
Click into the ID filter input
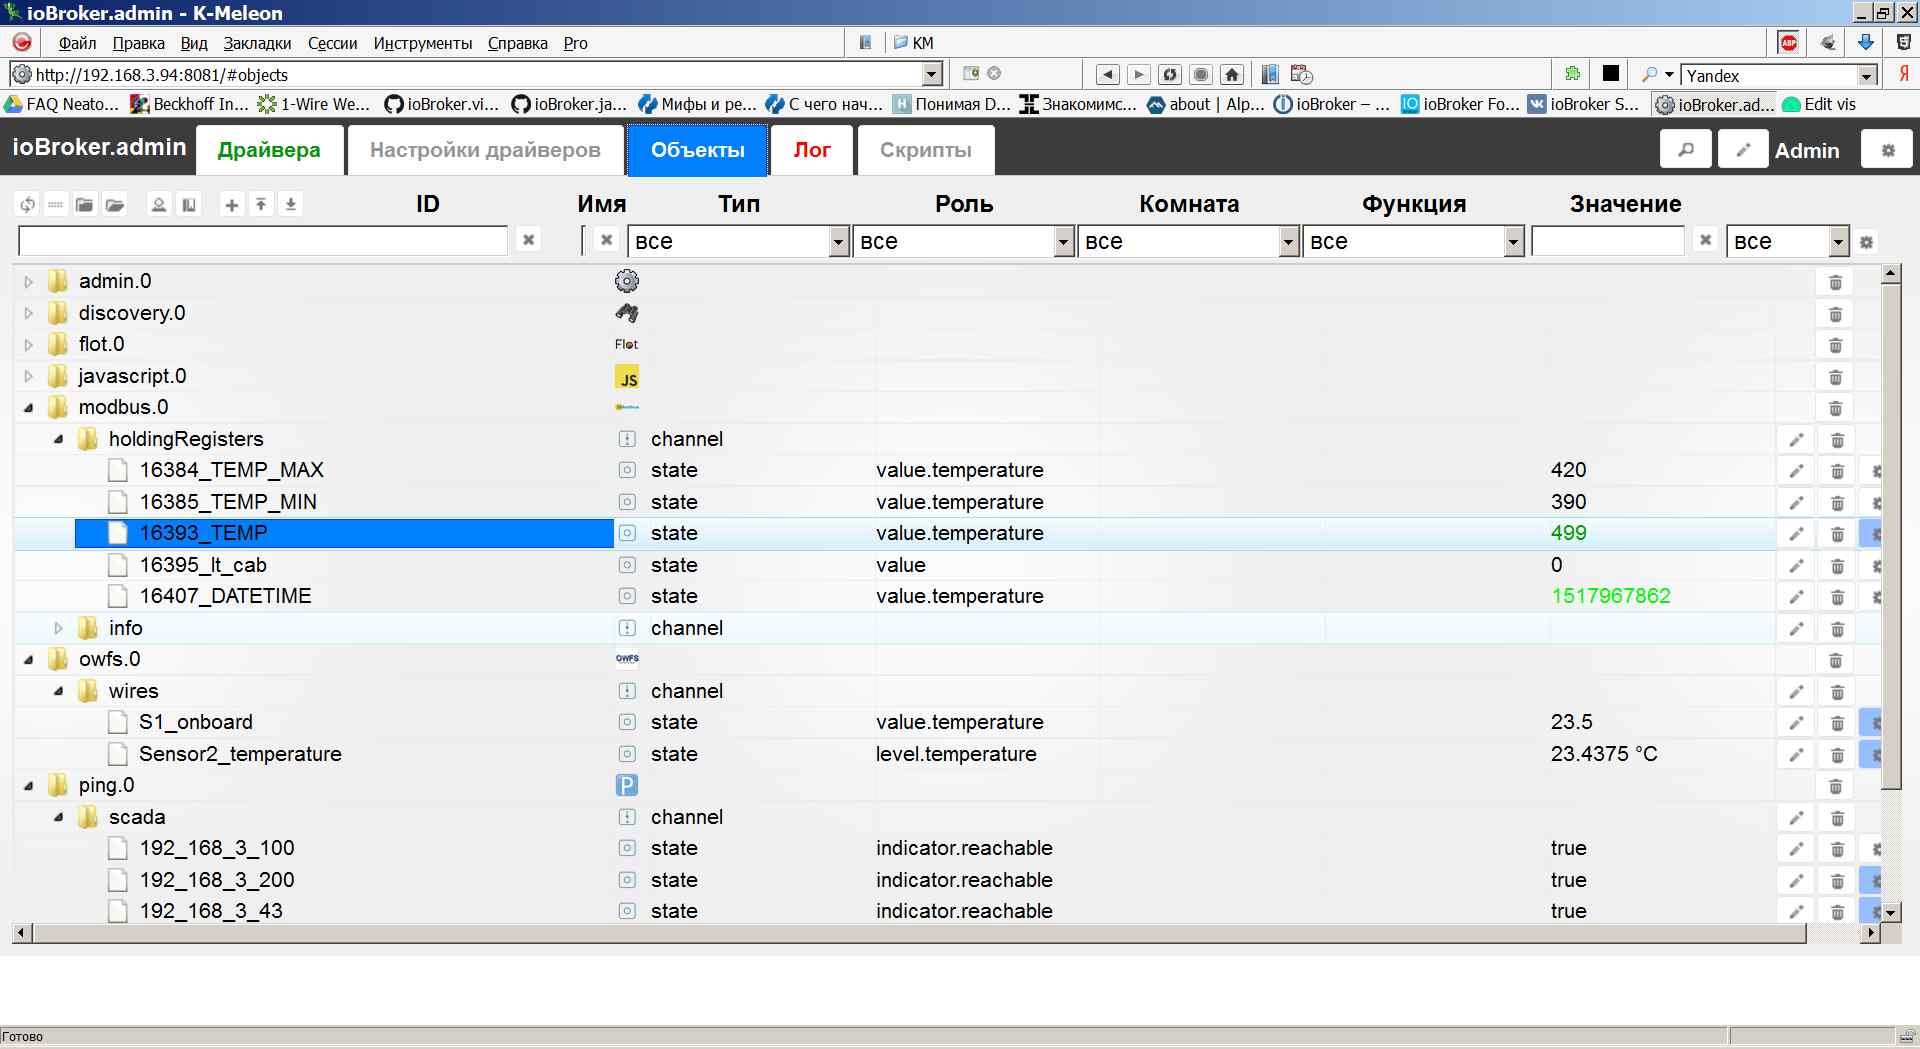[x=263, y=241]
